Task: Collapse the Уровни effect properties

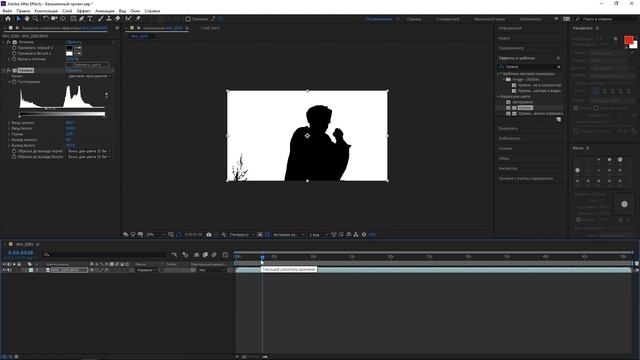Action: [x=4, y=71]
